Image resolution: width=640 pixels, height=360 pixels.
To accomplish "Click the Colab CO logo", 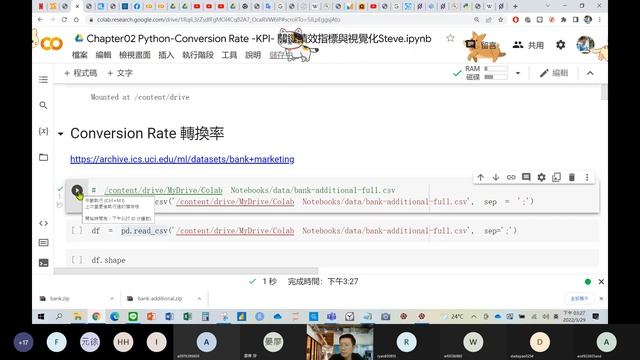I will coord(51,43).
